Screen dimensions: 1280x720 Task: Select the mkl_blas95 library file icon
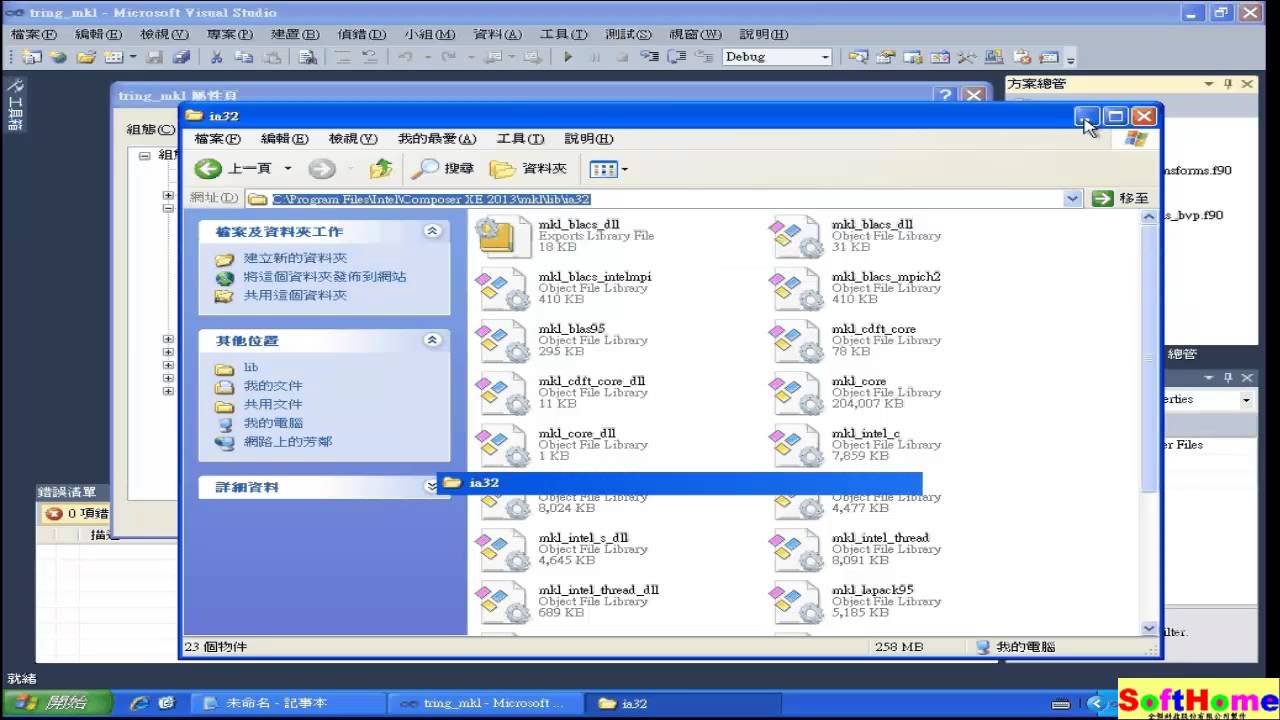pyautogui.click(x=502, y=341)
